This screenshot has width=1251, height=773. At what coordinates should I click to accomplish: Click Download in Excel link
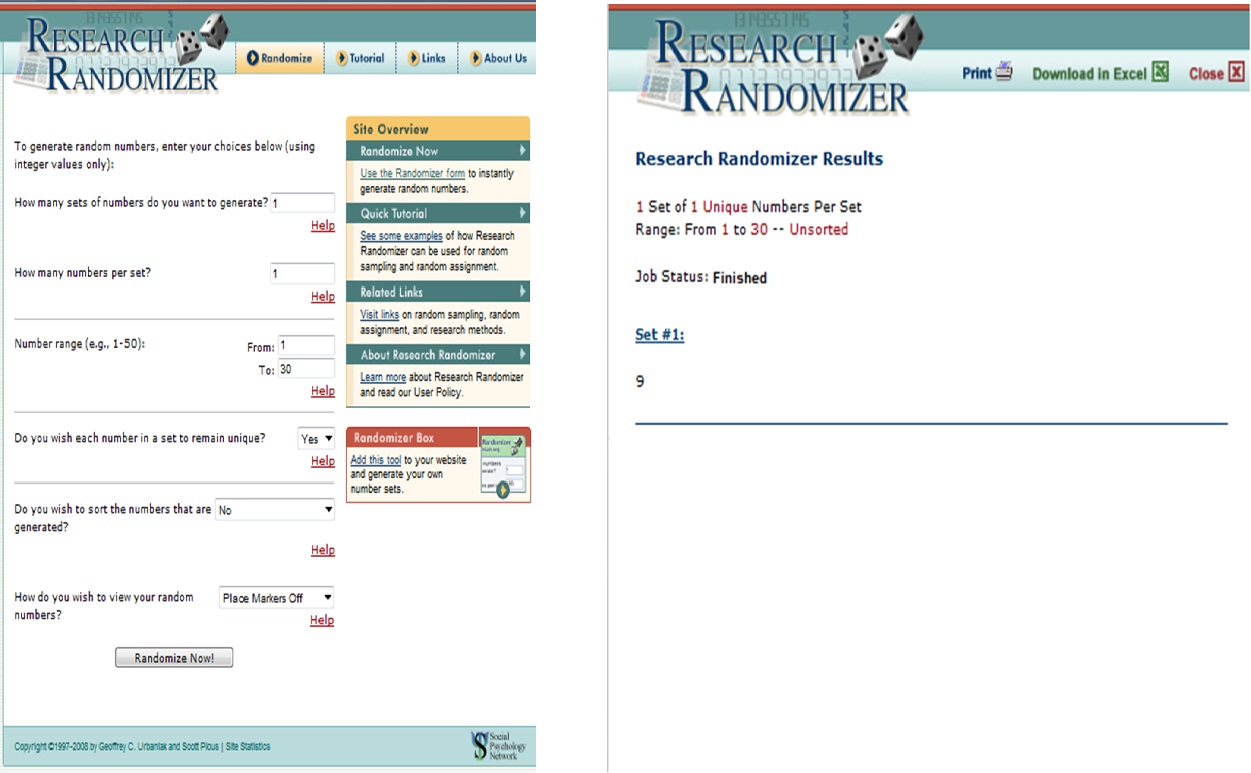[1089, 73]
